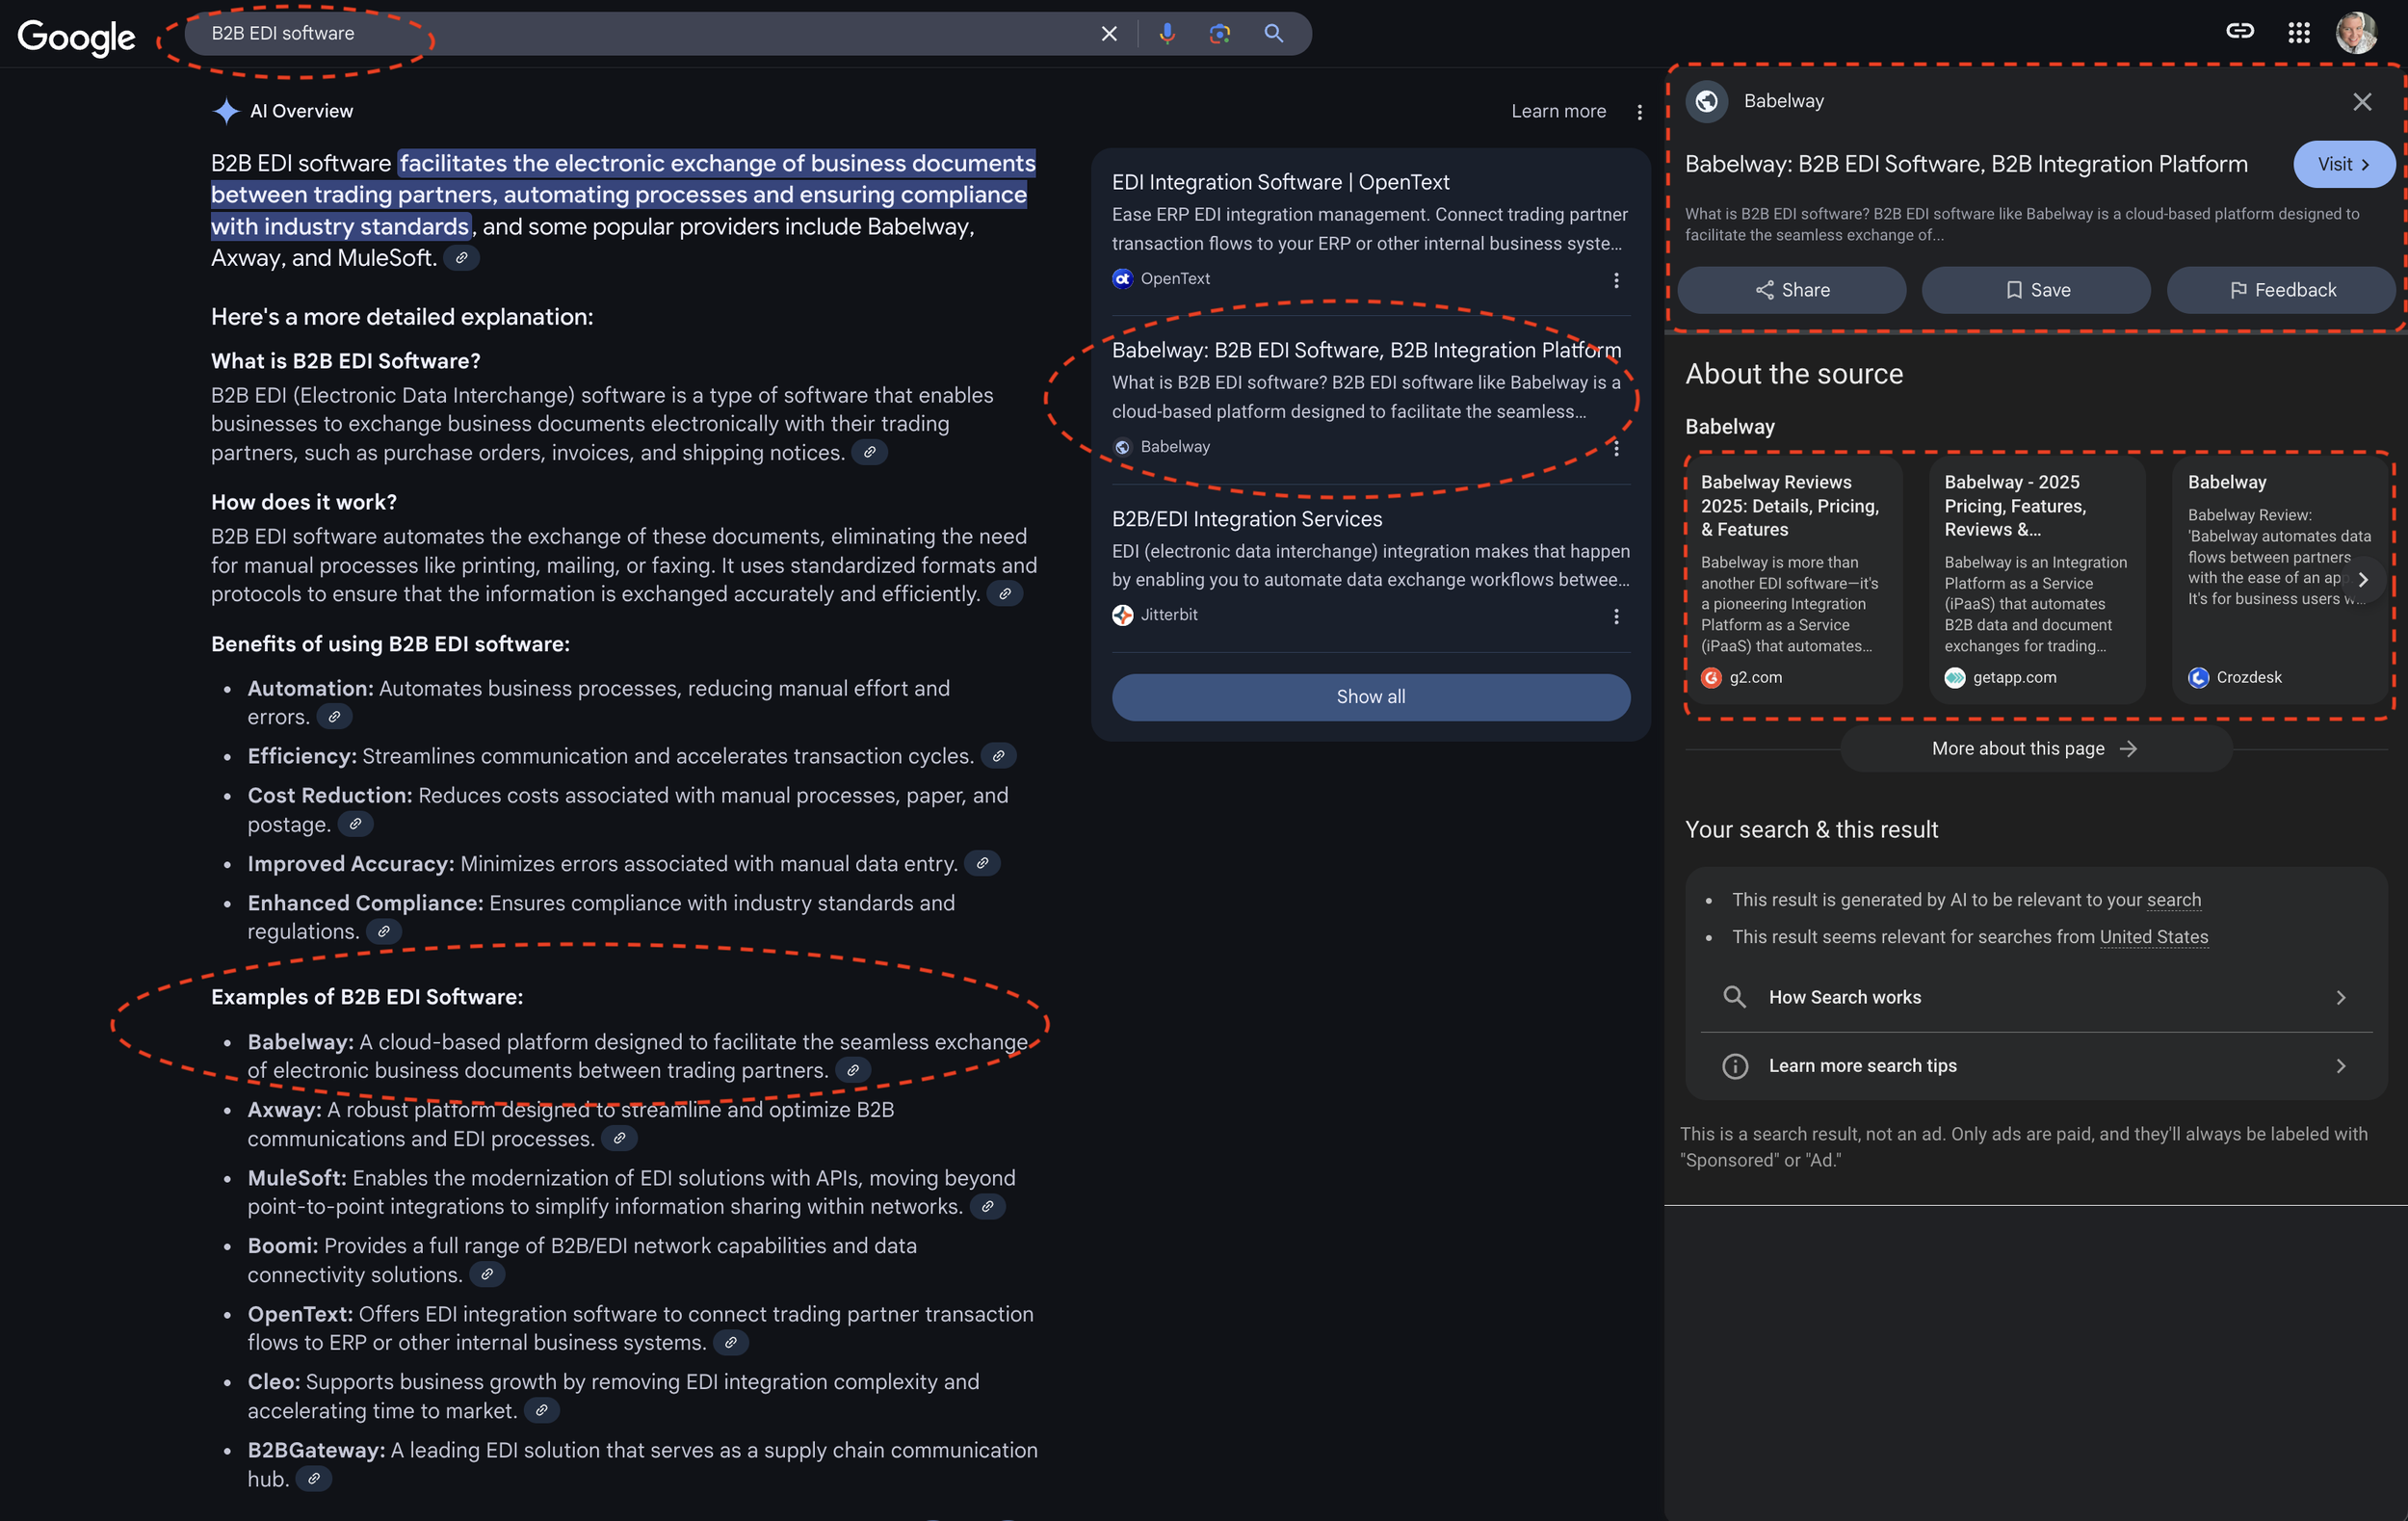Click the magnifier search submit icon
The width and height of the screenshot is (2408, 1521).
(x=1273, y=33)
